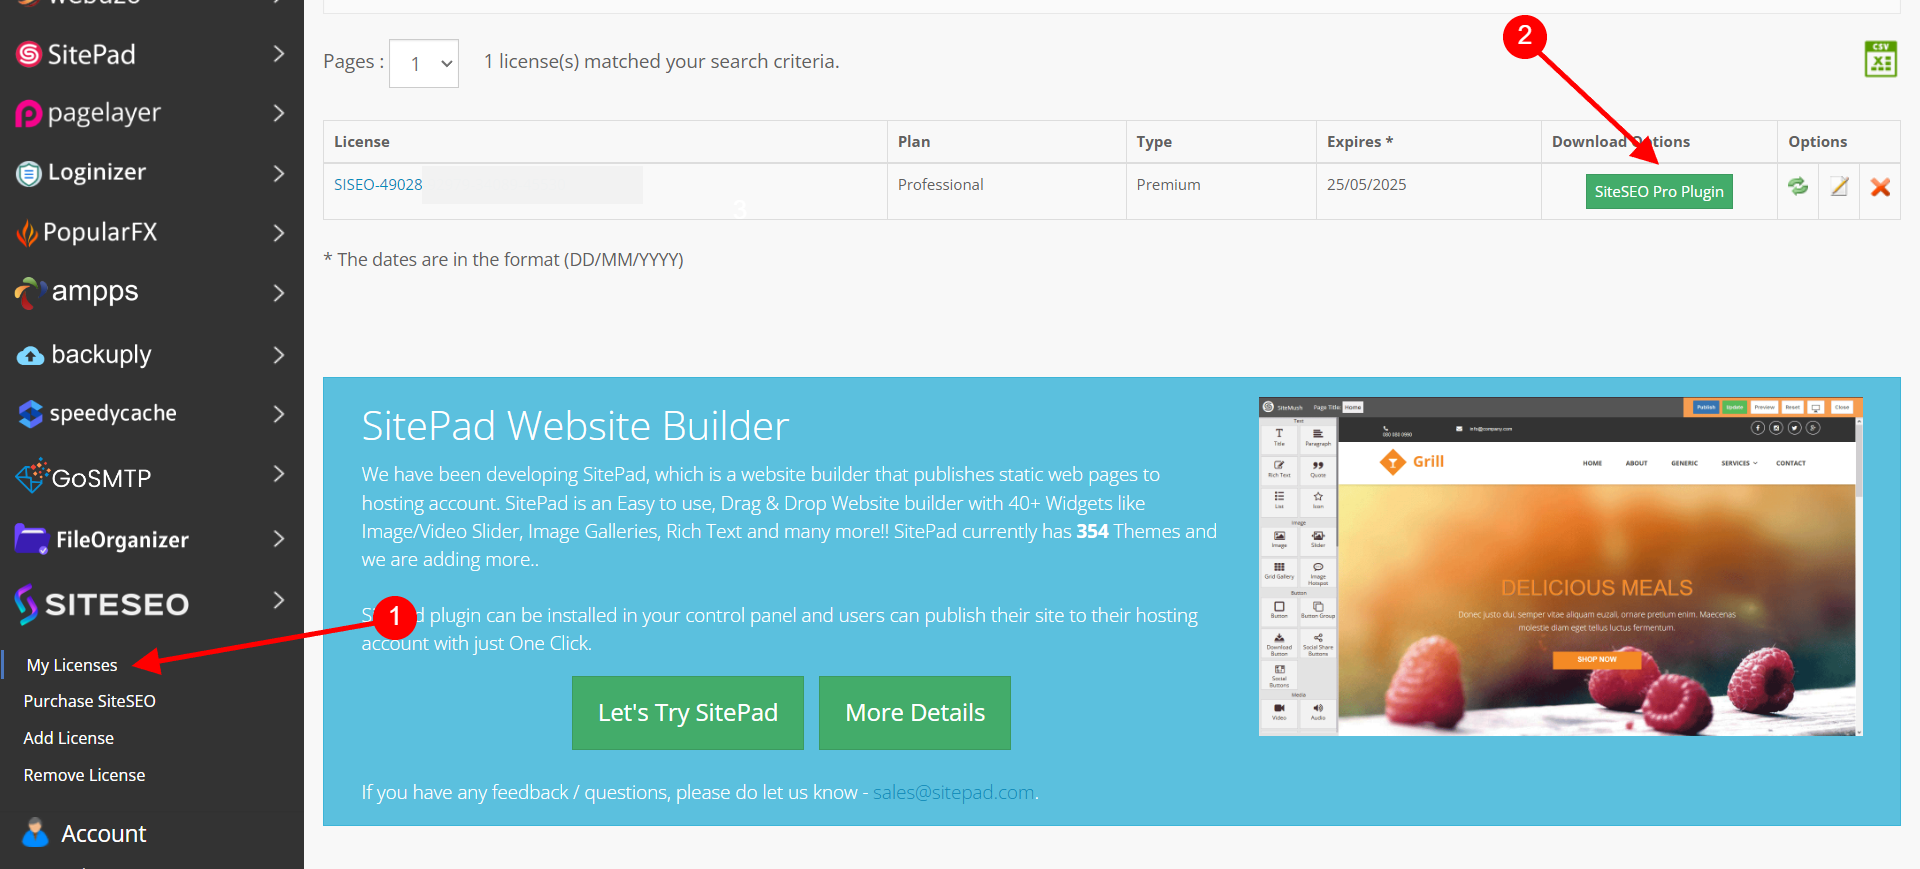Open Add License submenu item
Viewport: 1920px width, 869px height.
tap(69, 738)
